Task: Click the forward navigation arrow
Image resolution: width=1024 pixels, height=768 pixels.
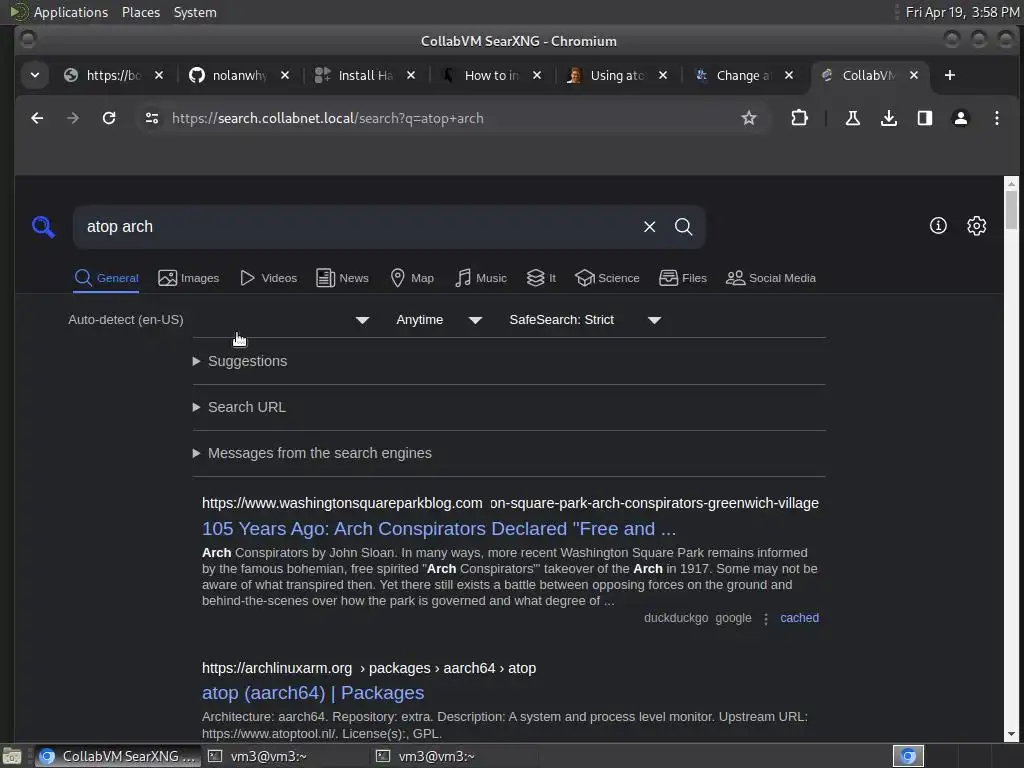Action: point(73,118)
